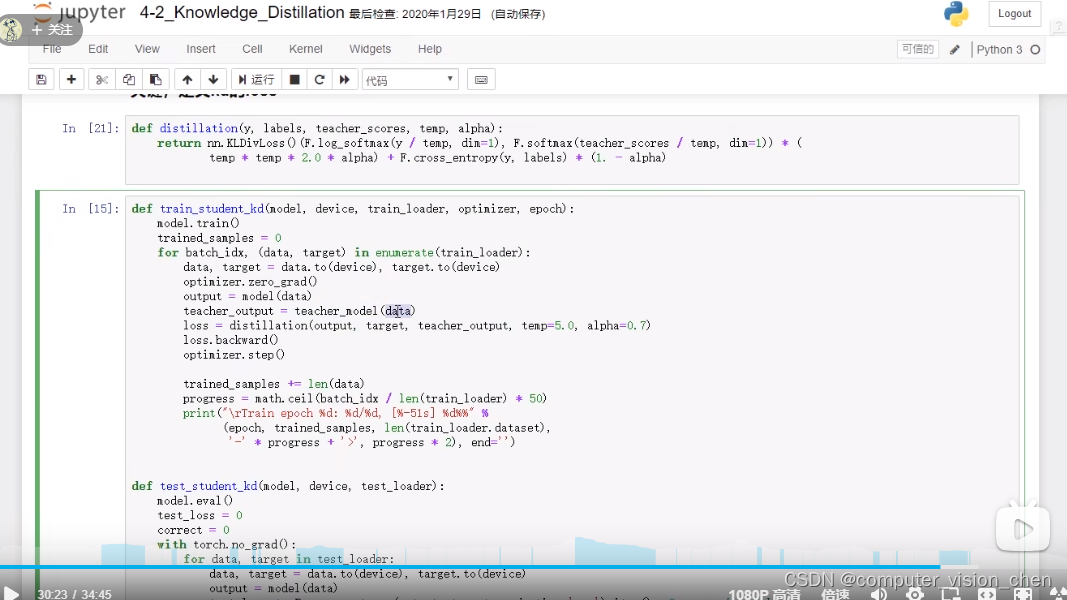Restart the kernel circular arrow icon
1067x600 pixels.
(x=319, y=80)
